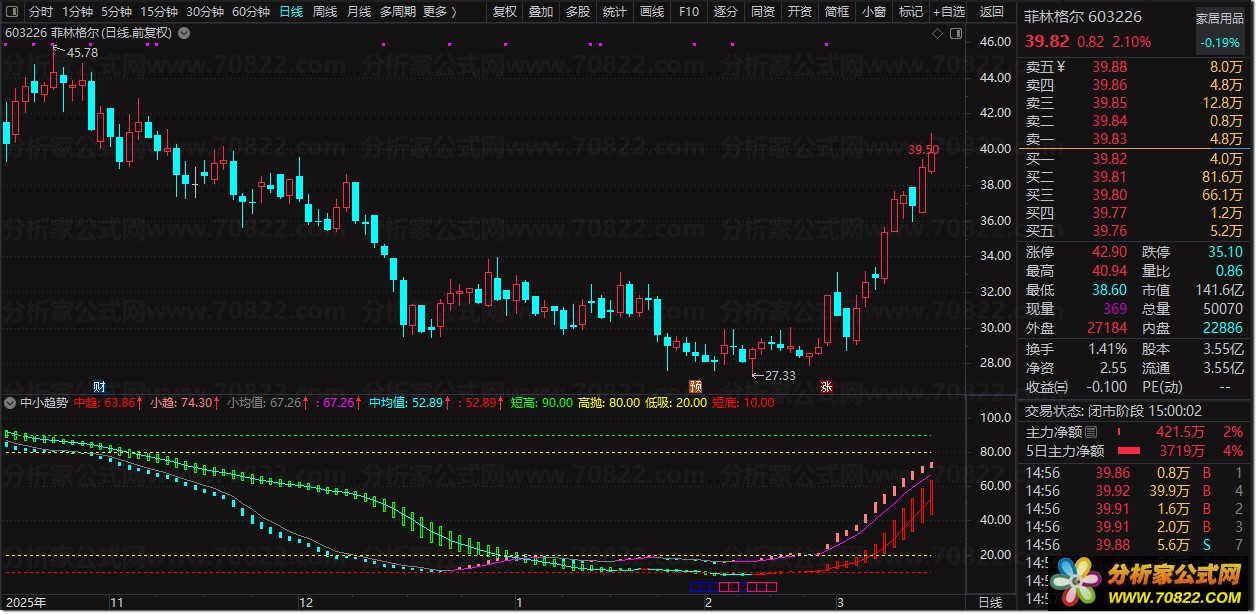Viewport: 1258px width, 614px height.
Task: Click the 返回 back button
Action: 991,12
